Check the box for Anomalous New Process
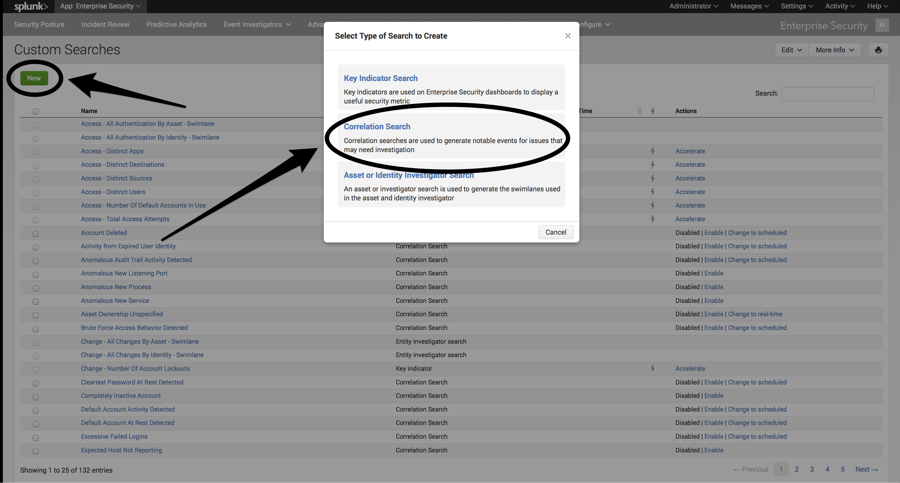 pos(36,288)
